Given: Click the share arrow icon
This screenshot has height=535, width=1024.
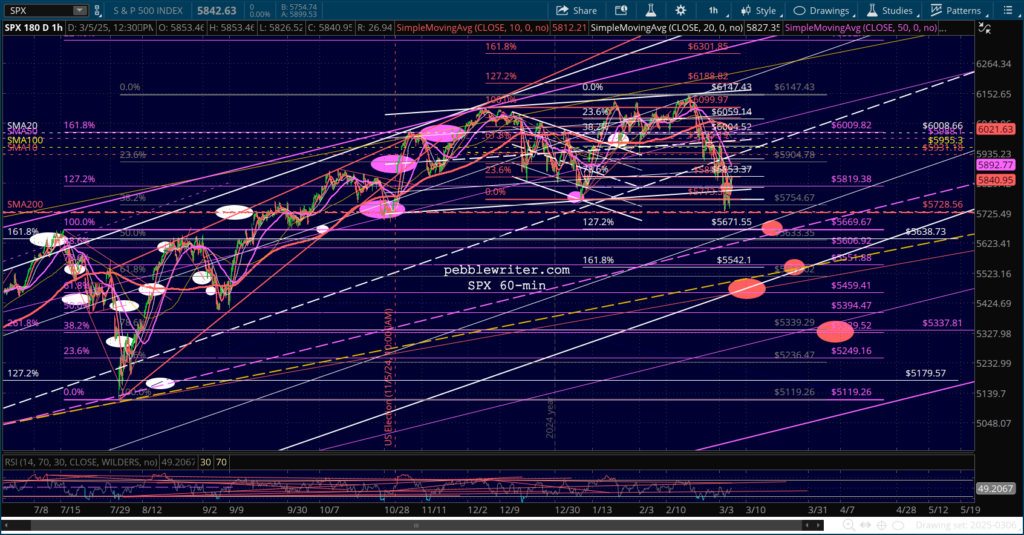Looking at the screenshot, I should (x=562, y=10).
